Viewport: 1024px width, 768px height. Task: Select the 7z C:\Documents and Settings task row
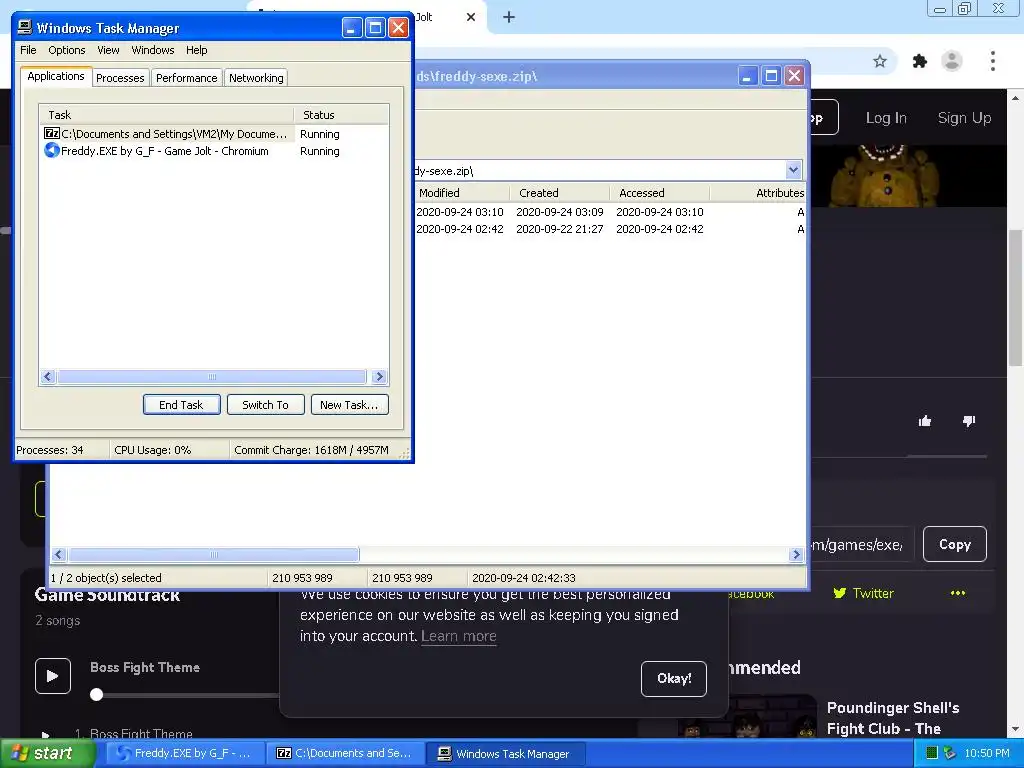click(214, 134)
